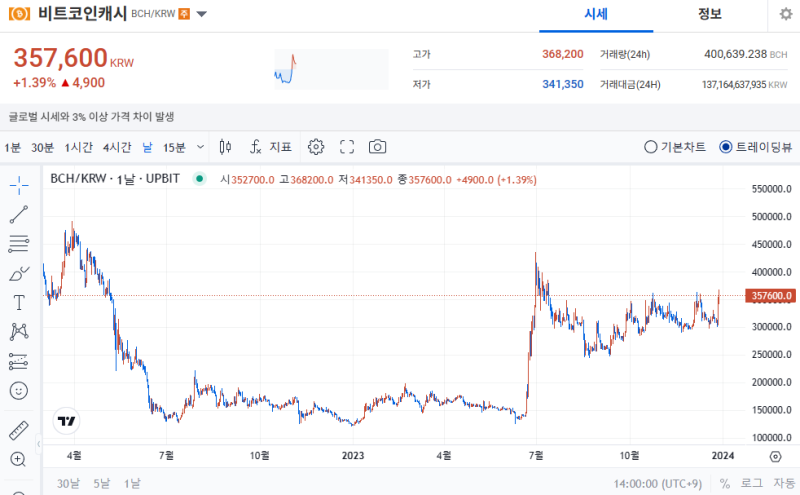Take a chart snapshot with camera icon

click(378, 147)
